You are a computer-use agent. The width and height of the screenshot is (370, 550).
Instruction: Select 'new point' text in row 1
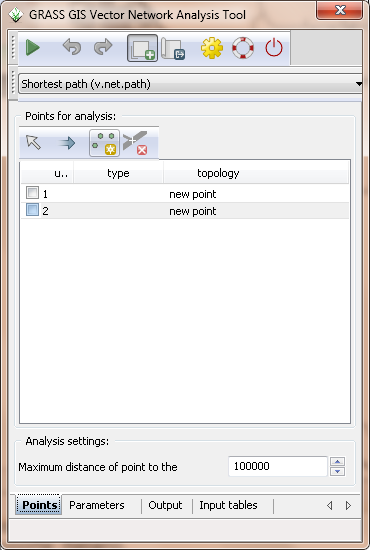tap(193, 194)
